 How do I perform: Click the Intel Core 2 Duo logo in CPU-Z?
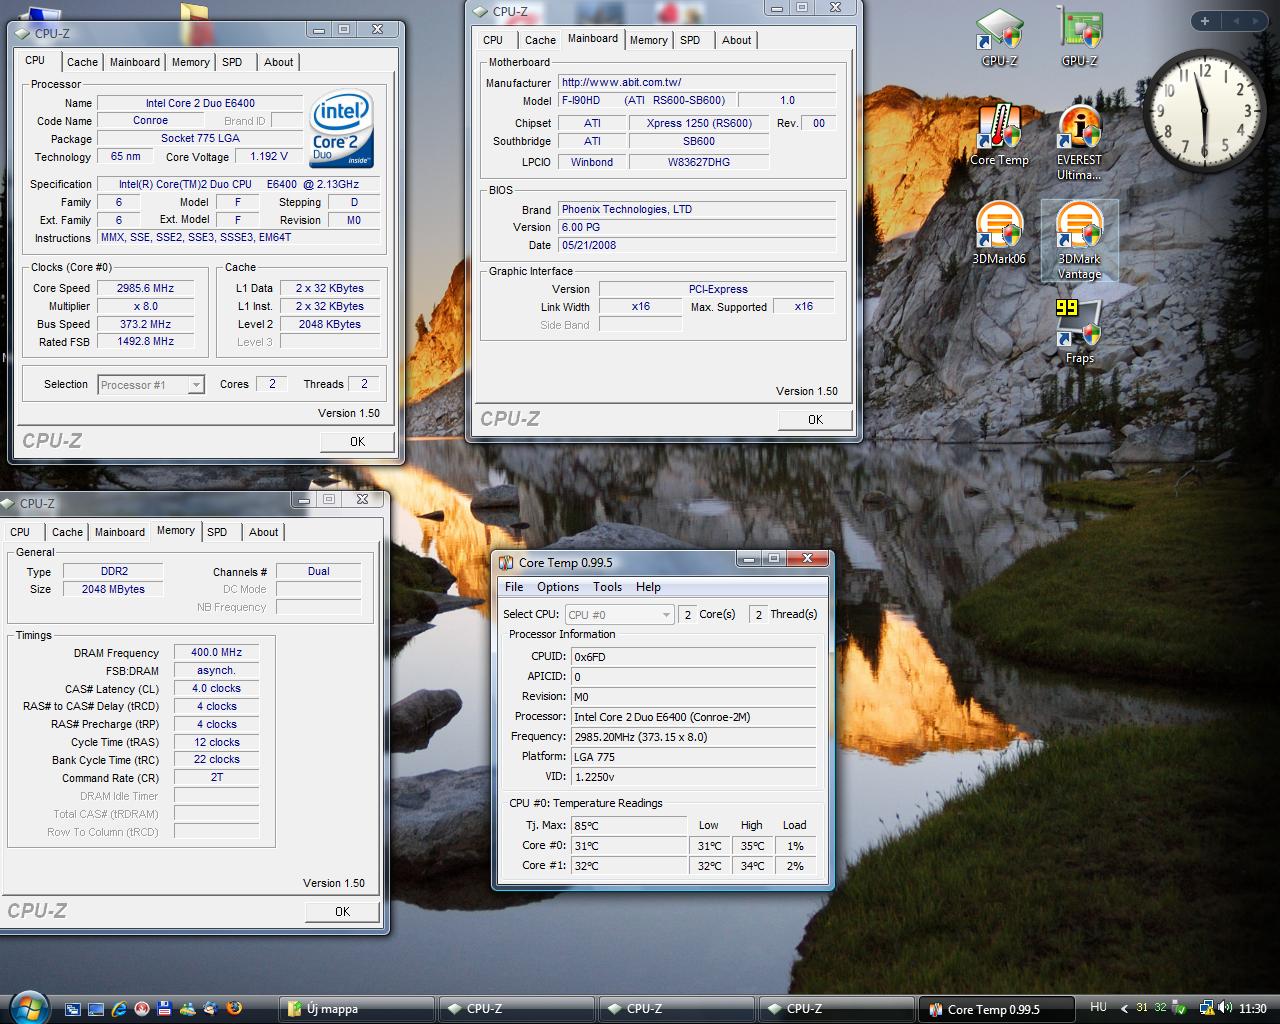(341, 129)
